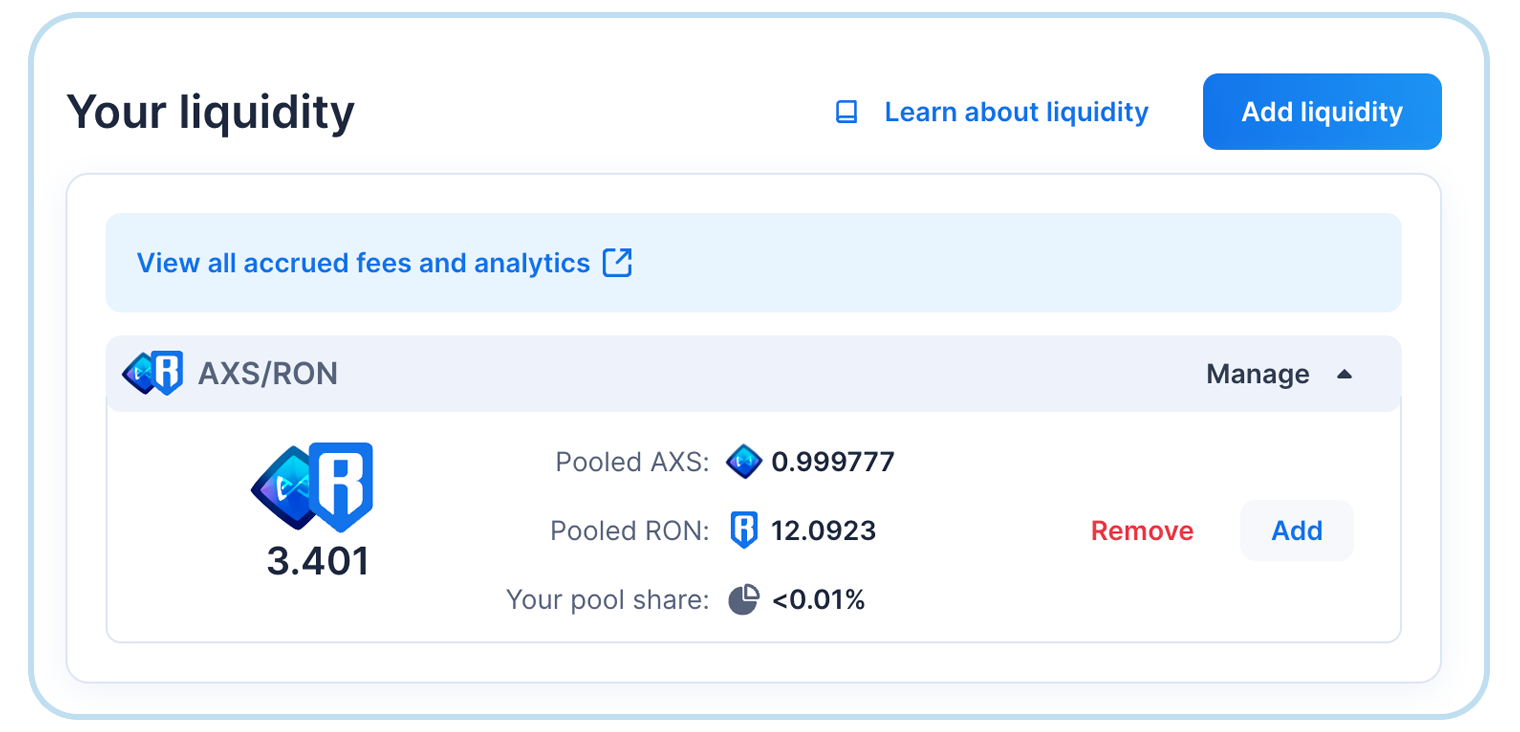This screenshot has height=732, width=1520.
Task: Click the Your liquidity heading
Action: tap(210, 112)
